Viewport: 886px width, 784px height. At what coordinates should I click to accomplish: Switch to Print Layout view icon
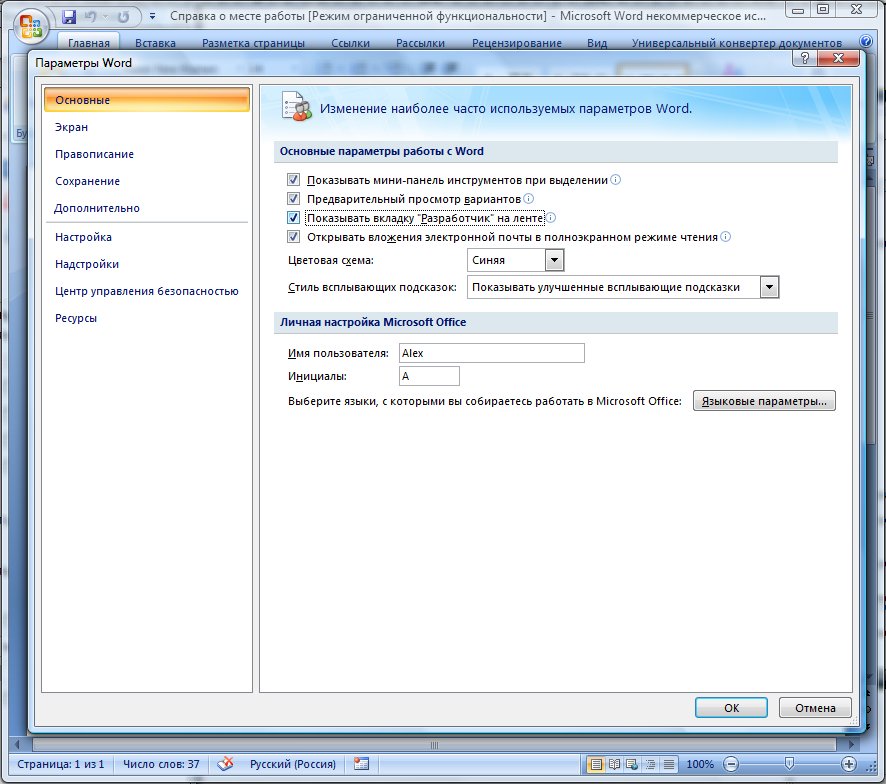[x=596, y=765]
